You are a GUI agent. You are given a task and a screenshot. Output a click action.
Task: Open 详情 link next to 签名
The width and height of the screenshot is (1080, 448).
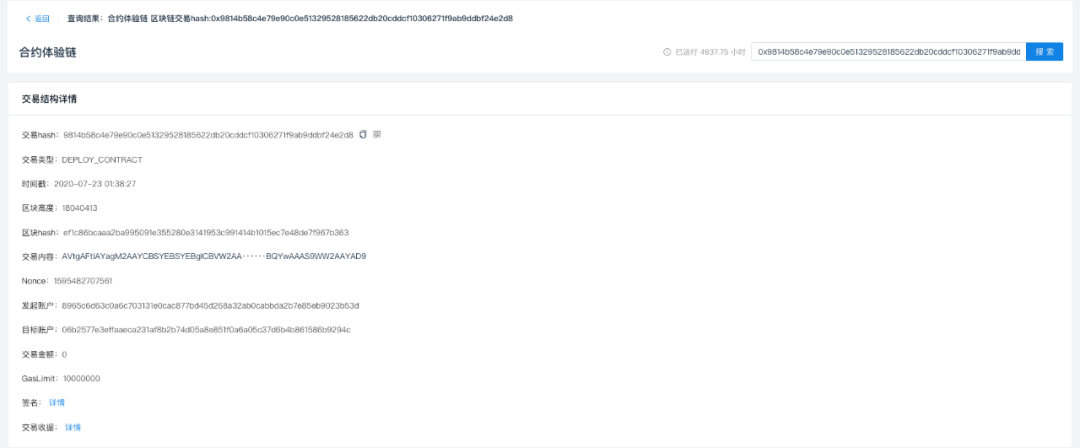point(57,402)
